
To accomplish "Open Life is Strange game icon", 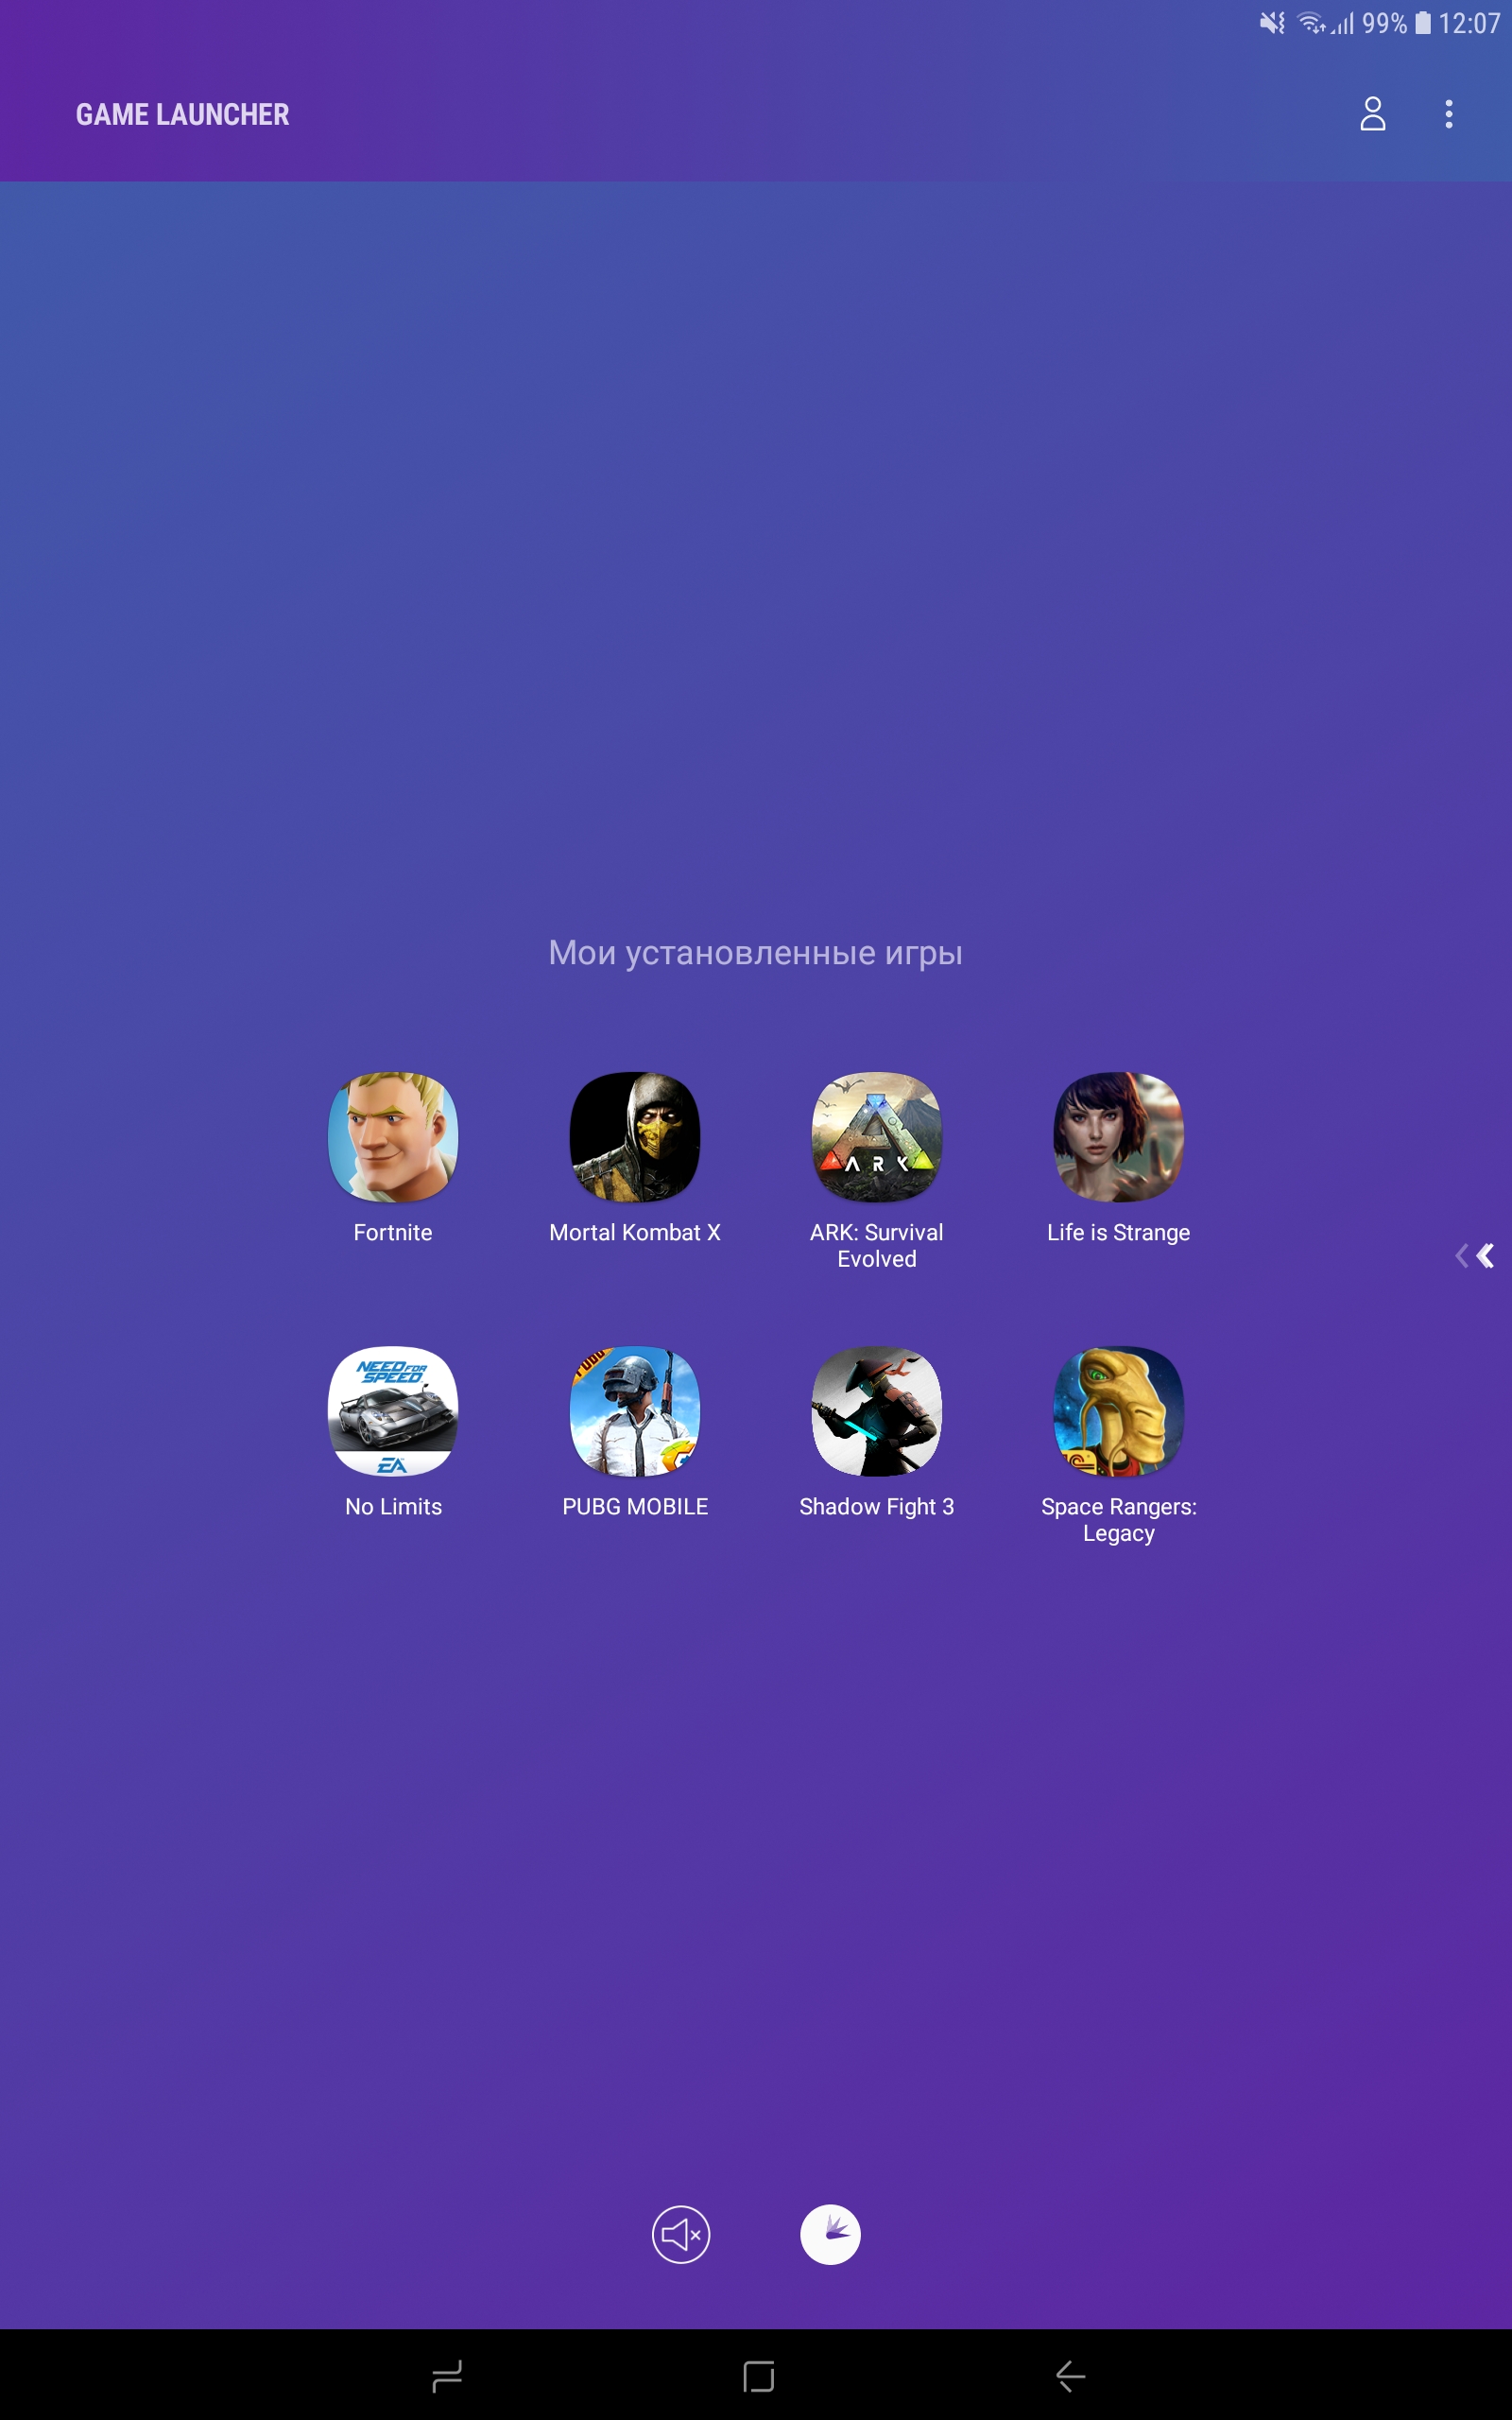I will 1118,1137.
